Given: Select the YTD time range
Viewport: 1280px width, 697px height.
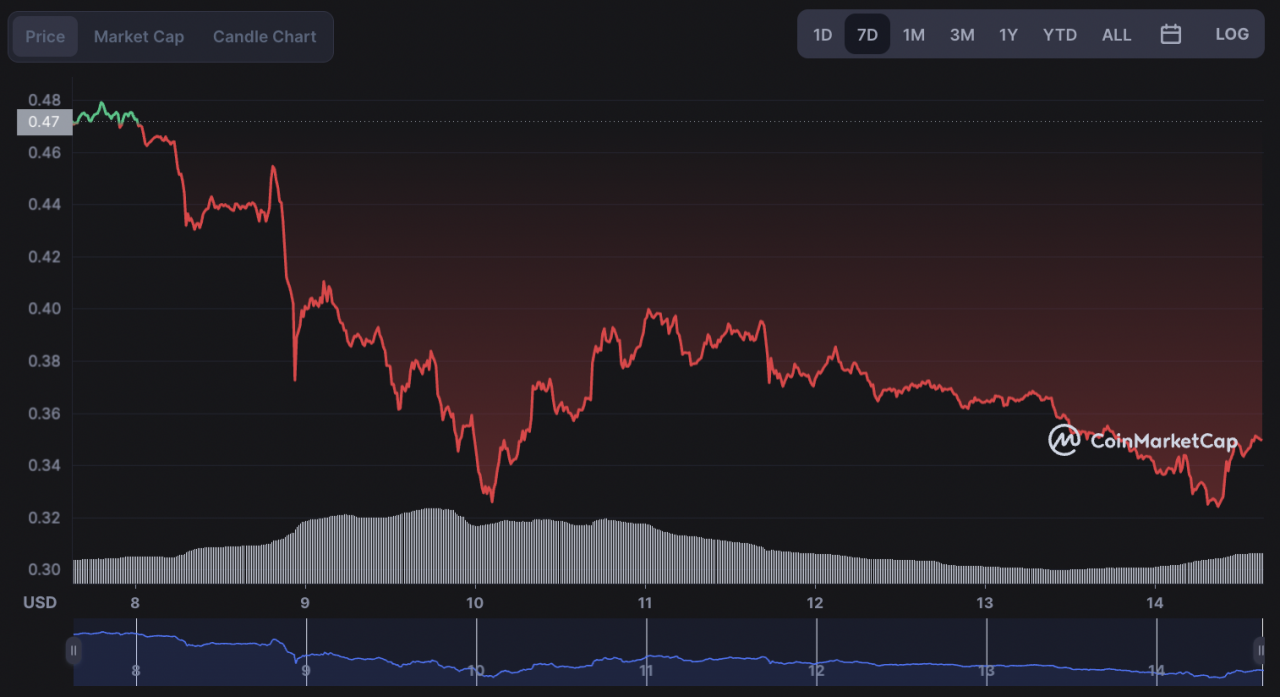Looking at the screenshot, I should [1059, 34].
